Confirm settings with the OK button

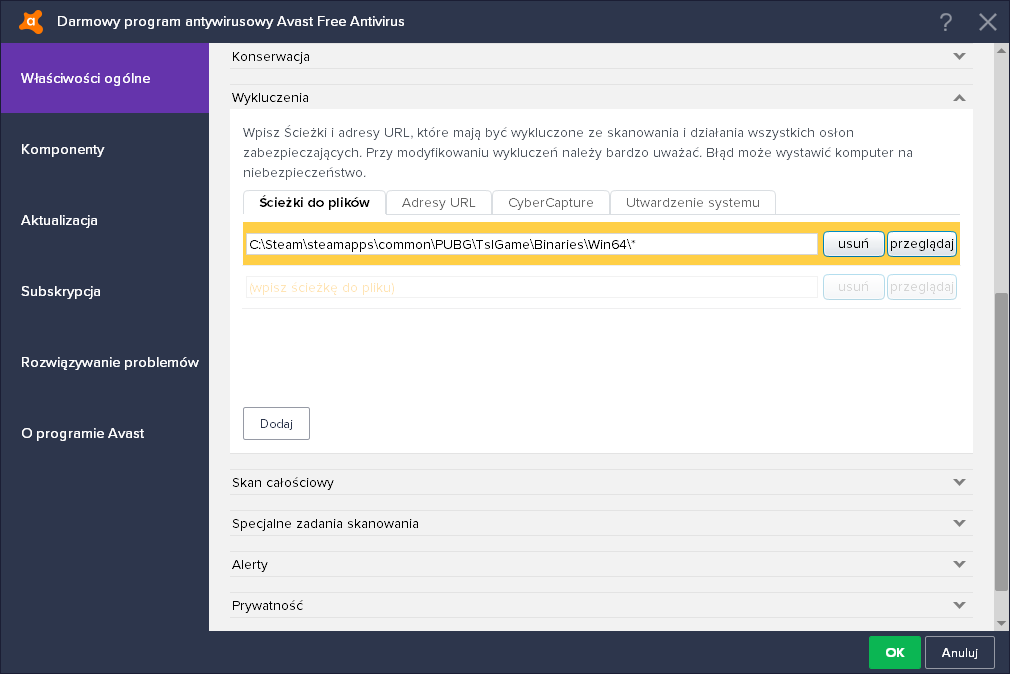pos(895,652)
